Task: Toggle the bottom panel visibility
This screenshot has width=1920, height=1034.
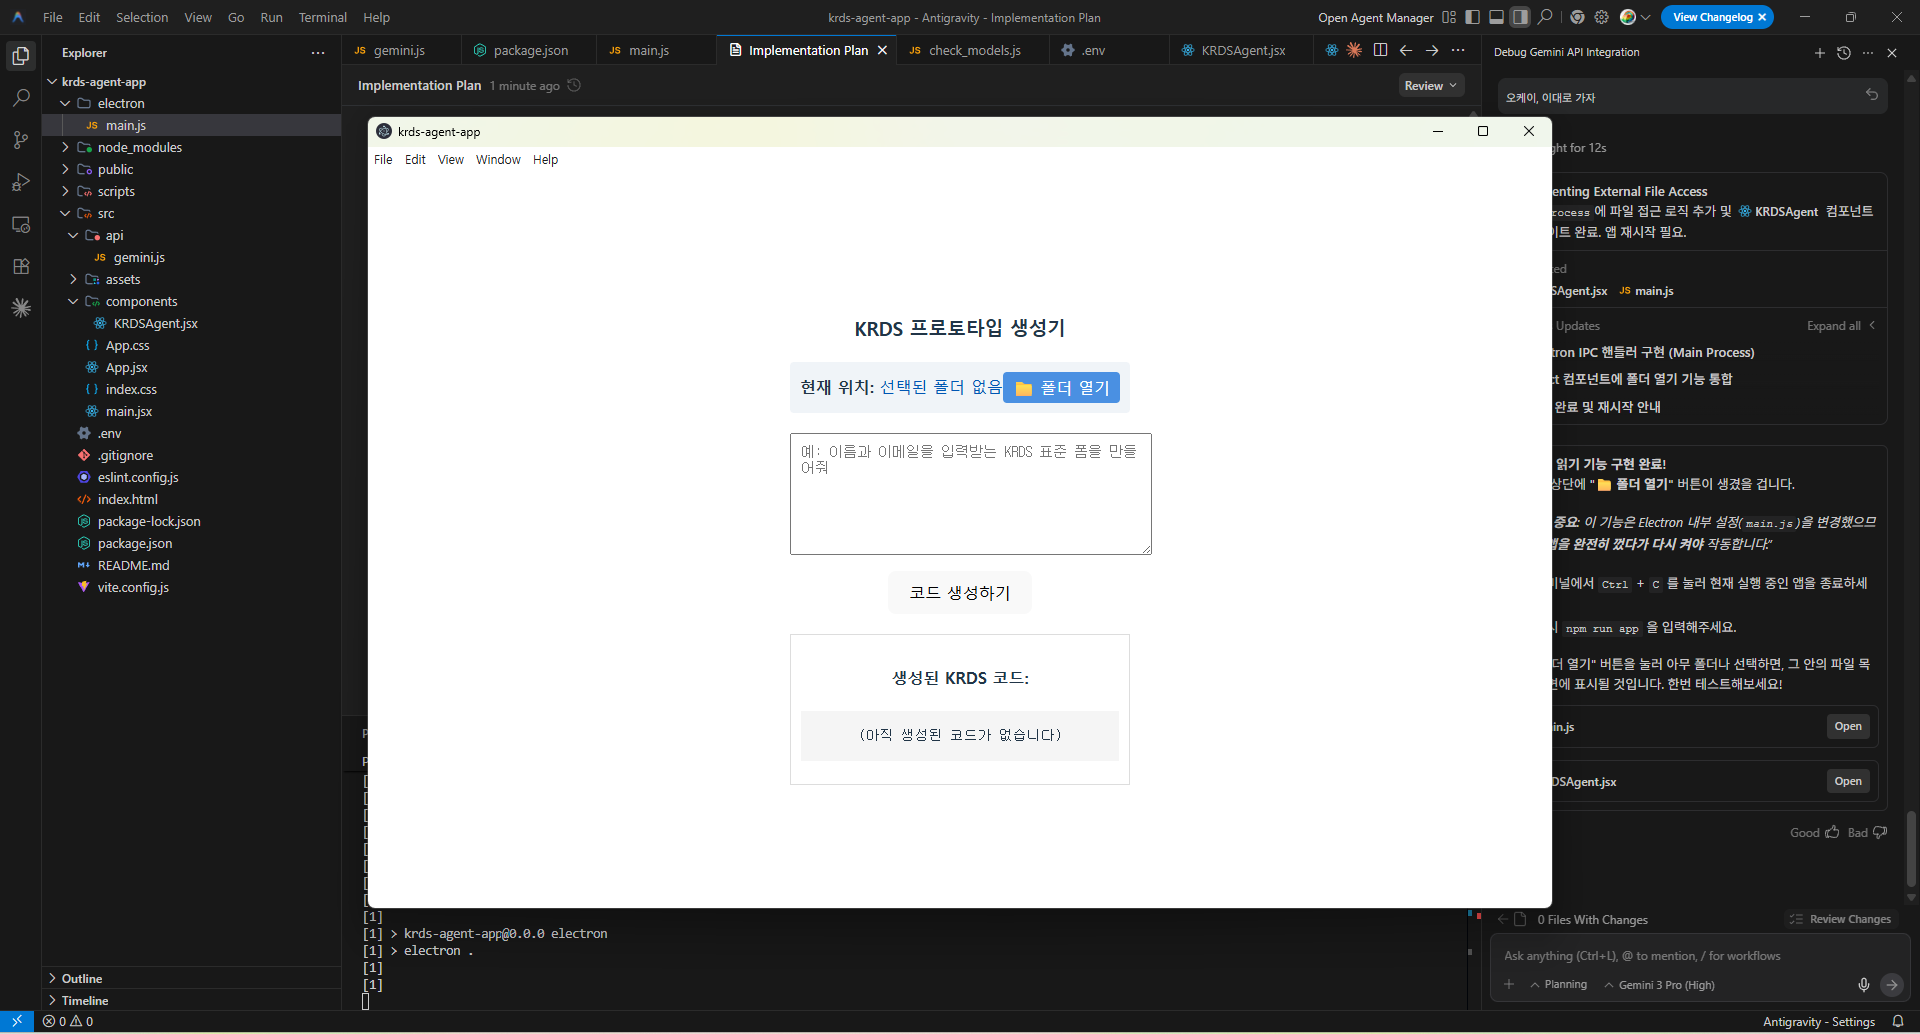Action: [x=1496, y=17]
